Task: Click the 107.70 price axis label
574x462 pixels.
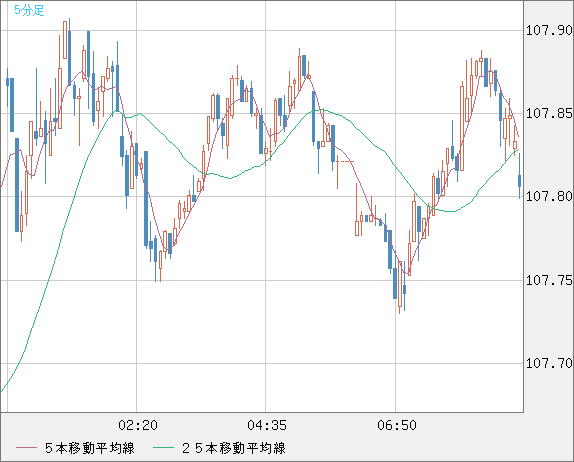Action: click(x=549, y=363)
